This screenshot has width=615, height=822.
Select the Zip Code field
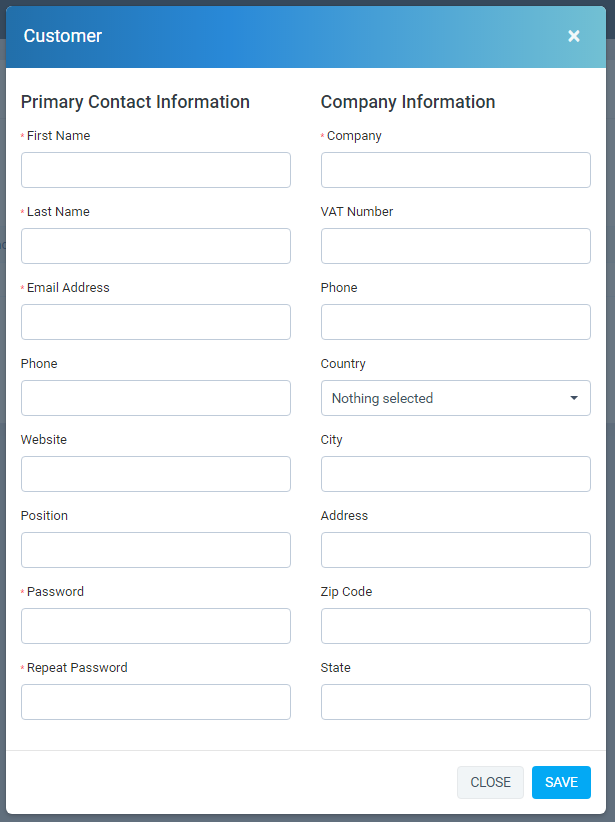[x=455, y=626]
